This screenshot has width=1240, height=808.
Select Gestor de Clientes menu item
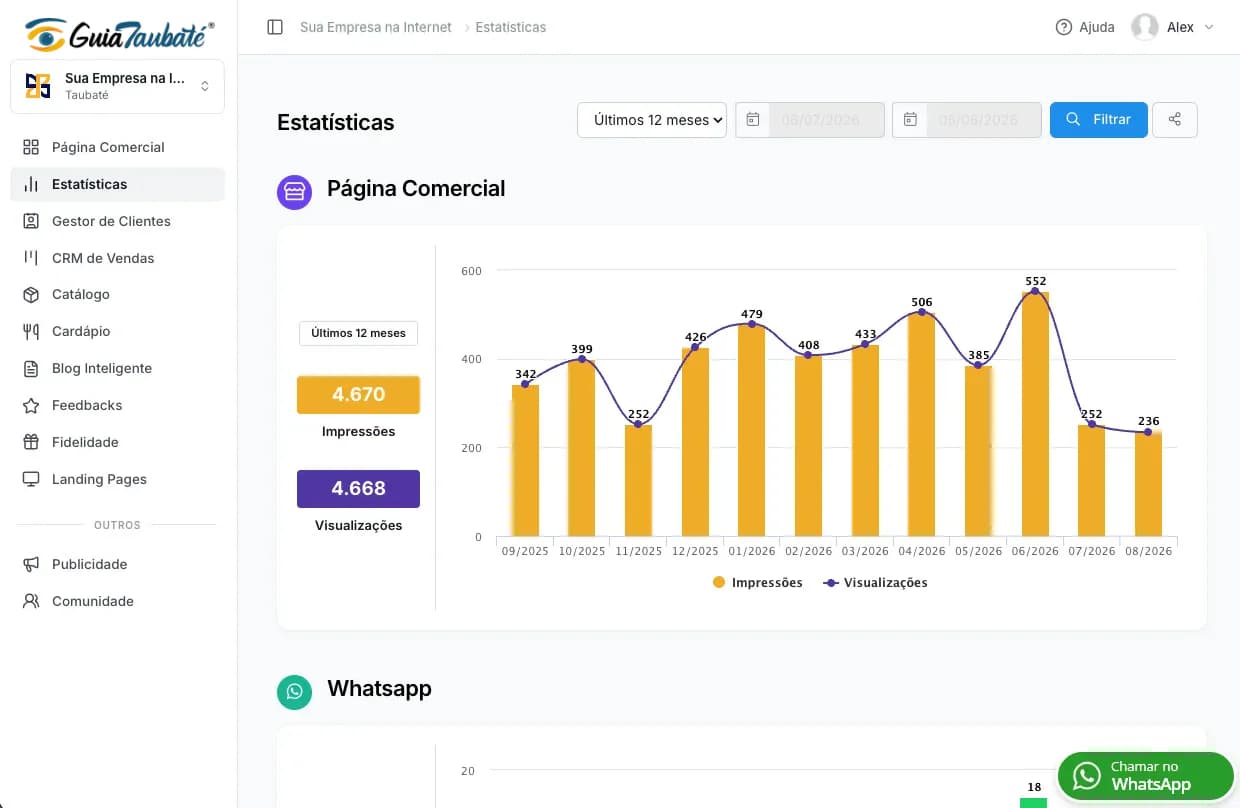pyautogui.click(x=118, y=221)
